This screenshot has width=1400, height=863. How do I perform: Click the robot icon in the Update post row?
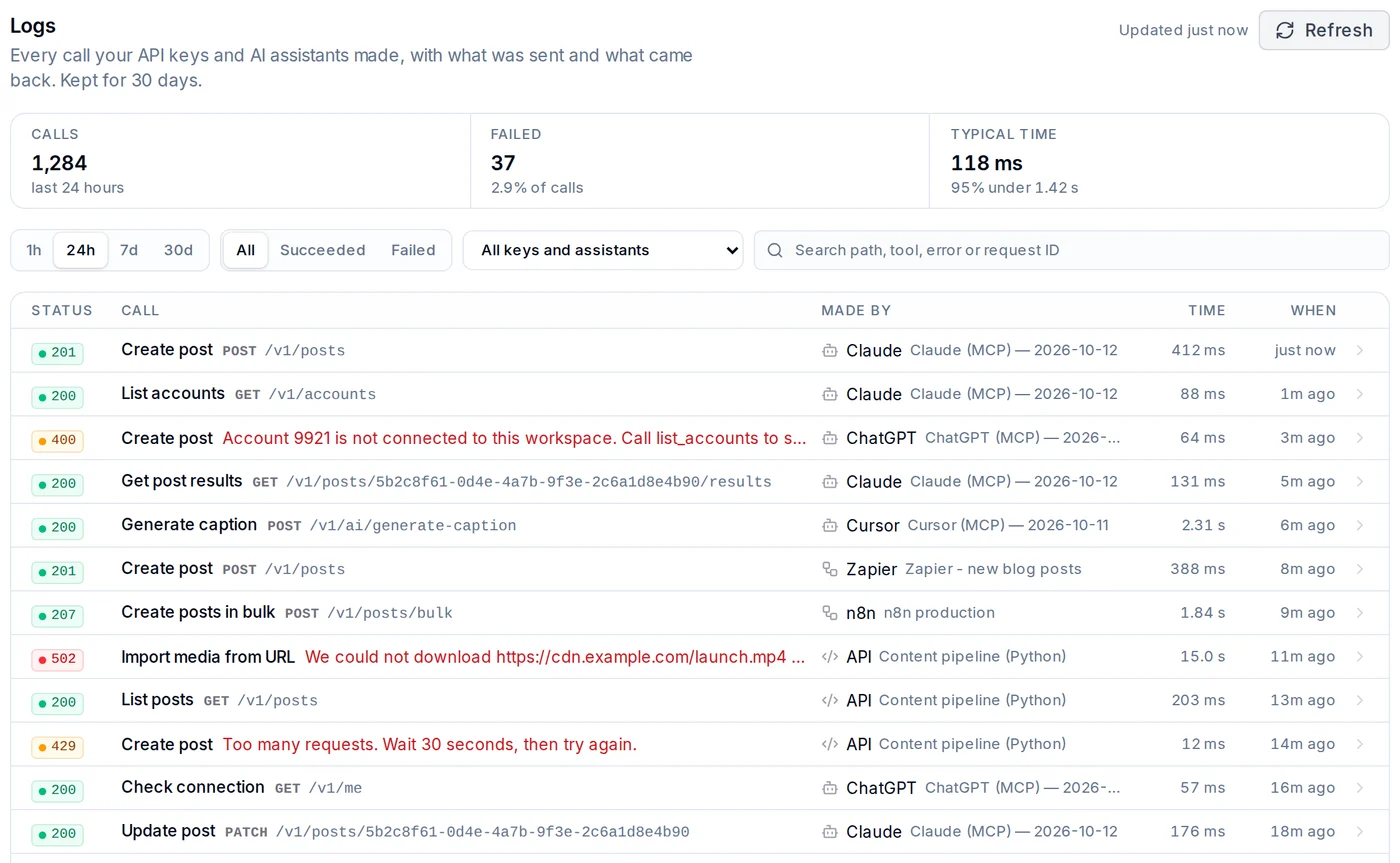[829, 832]
